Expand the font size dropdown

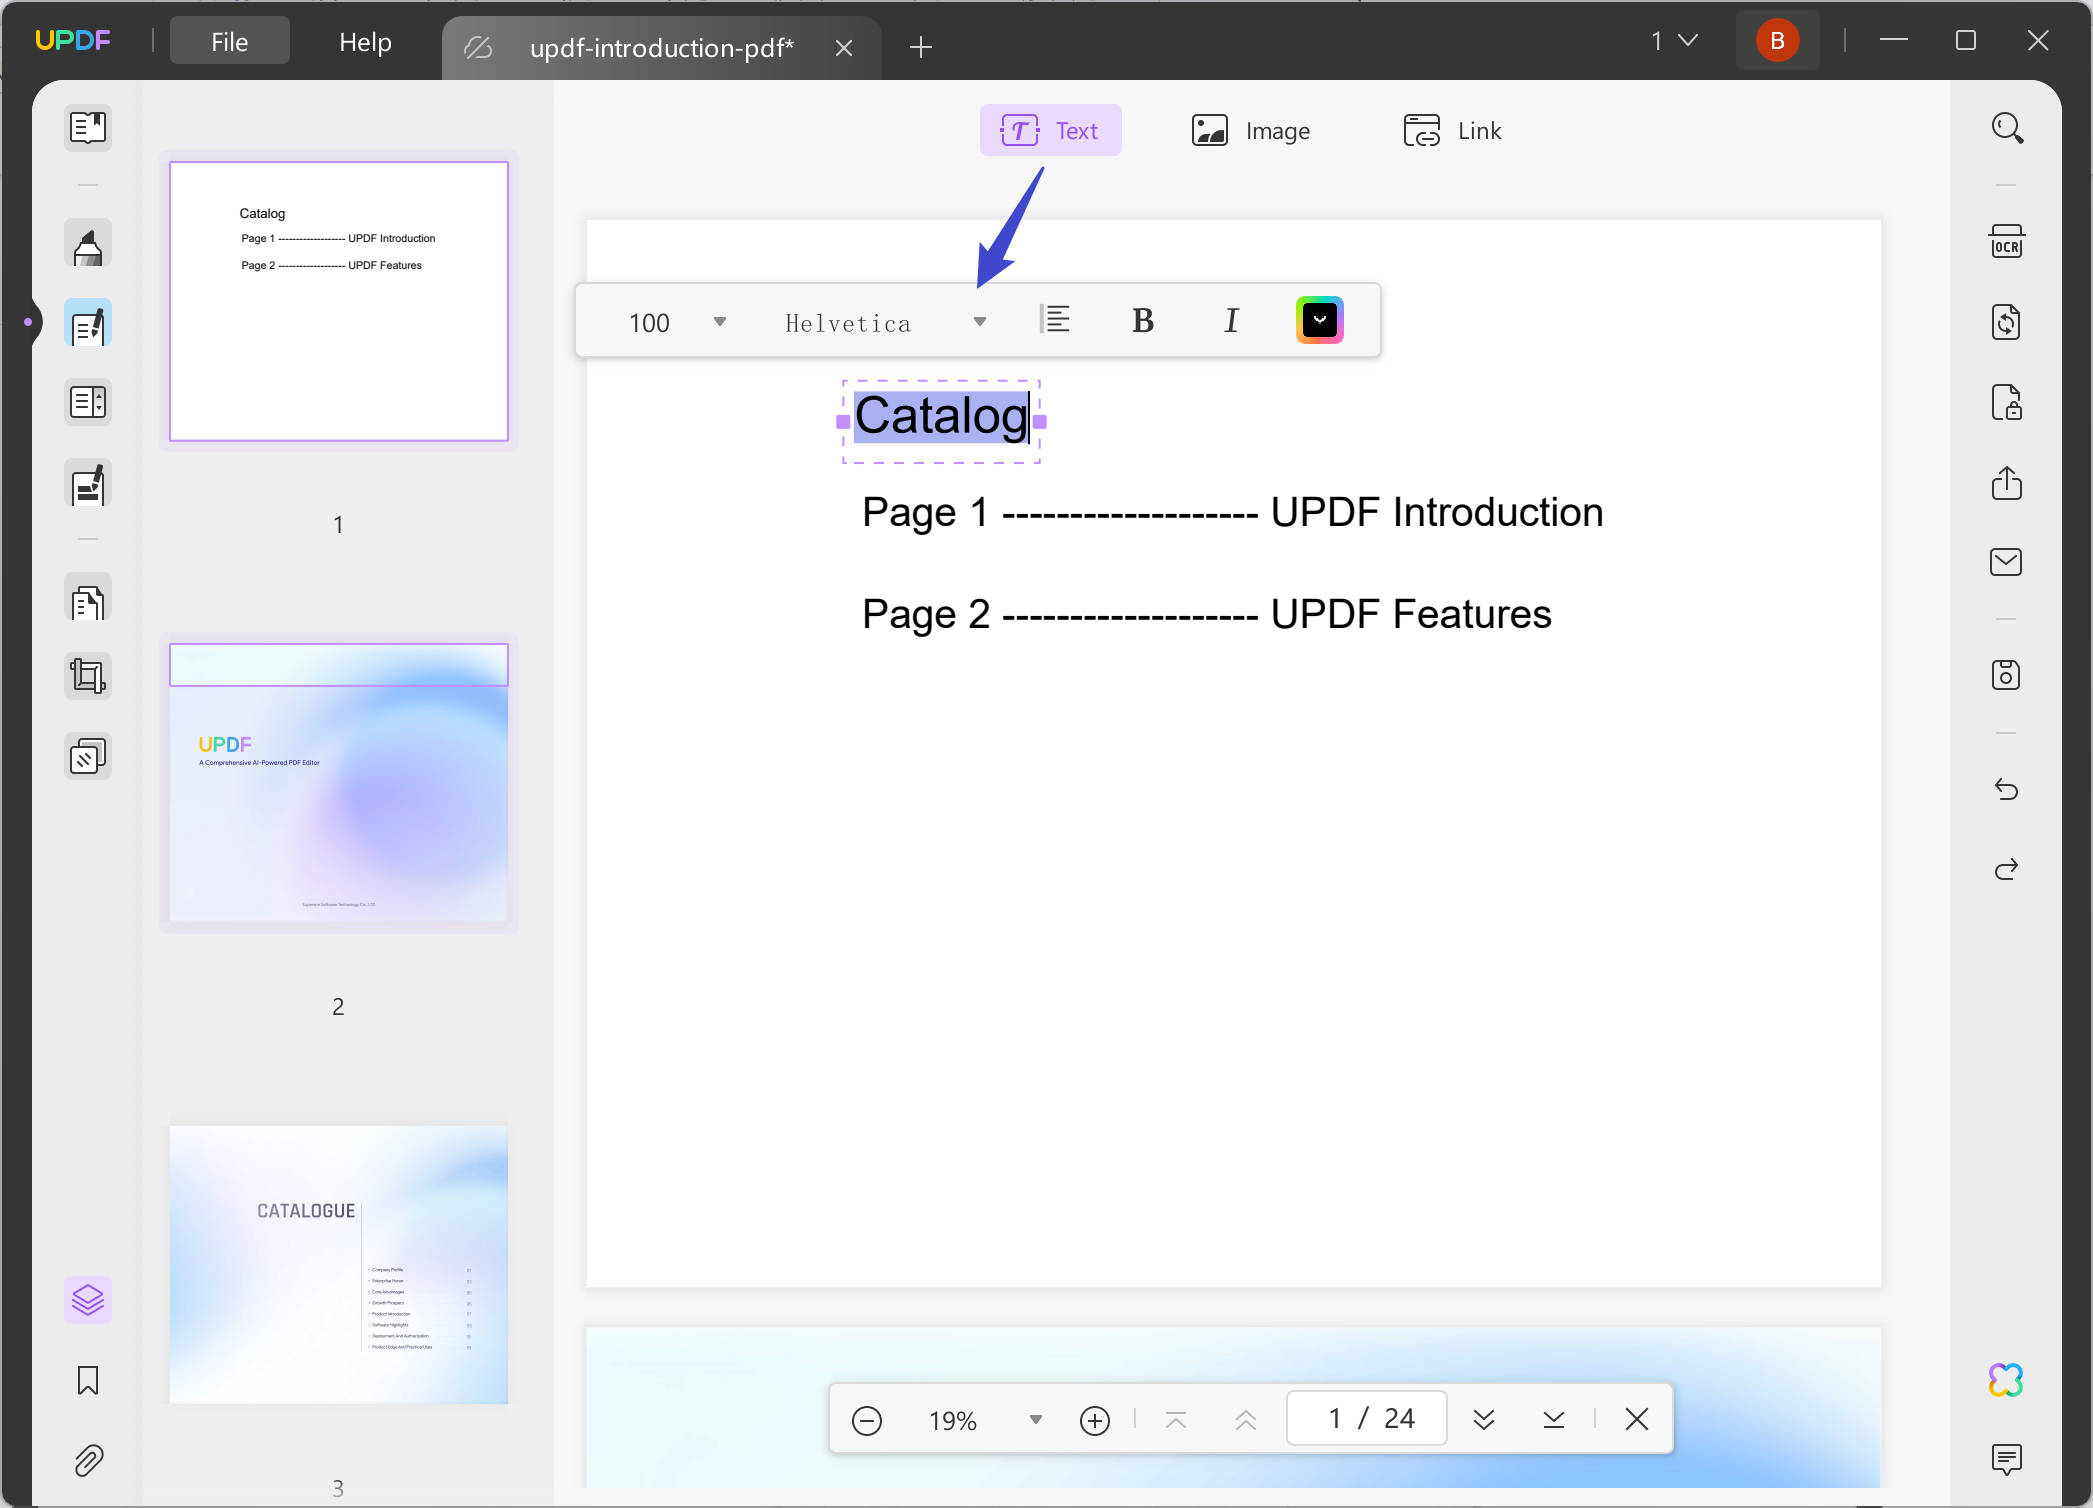(x=719, y=322)
